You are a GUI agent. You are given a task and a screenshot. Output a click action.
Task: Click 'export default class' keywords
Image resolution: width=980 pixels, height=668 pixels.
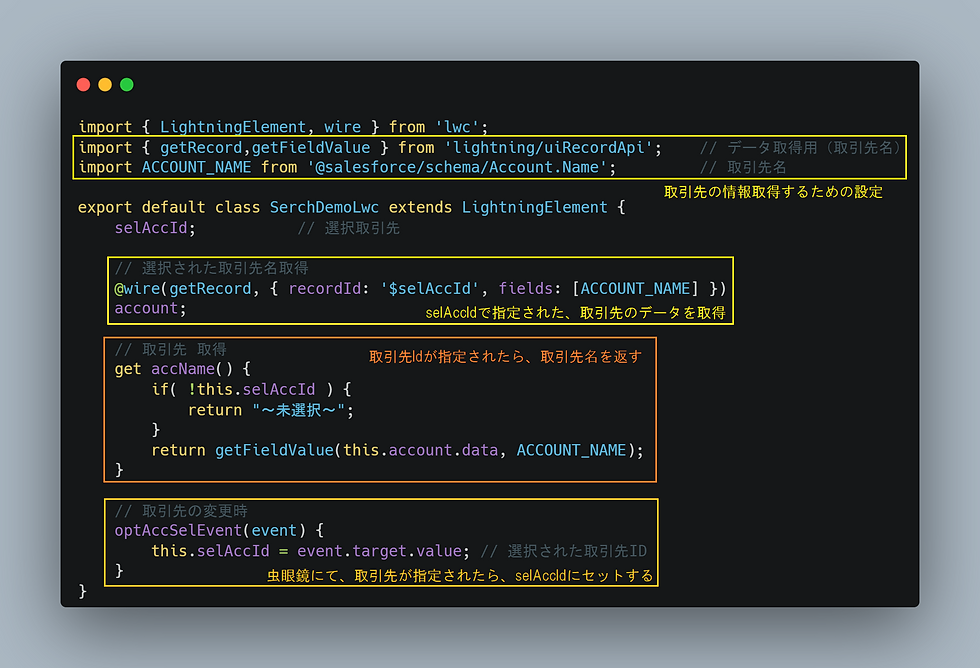coord(169,207)
